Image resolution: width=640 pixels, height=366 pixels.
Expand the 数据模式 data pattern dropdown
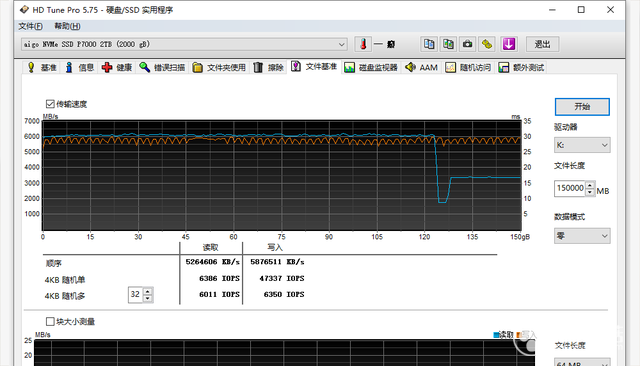coord(582,236)
